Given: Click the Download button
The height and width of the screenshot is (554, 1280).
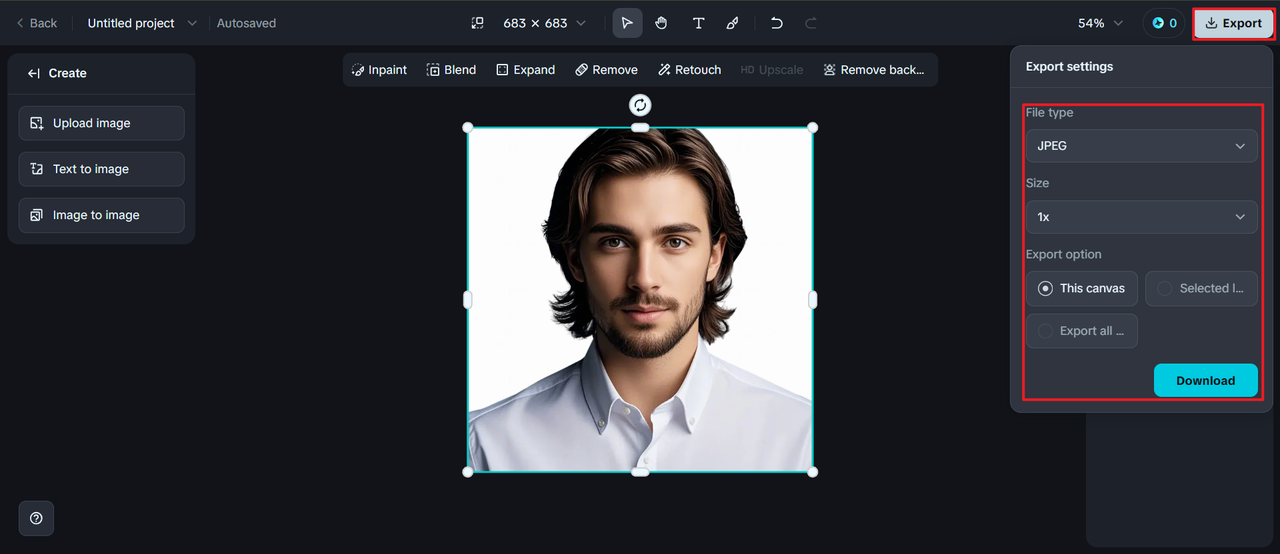Looking at the screenshot, I should click(x=1205, y=381).
